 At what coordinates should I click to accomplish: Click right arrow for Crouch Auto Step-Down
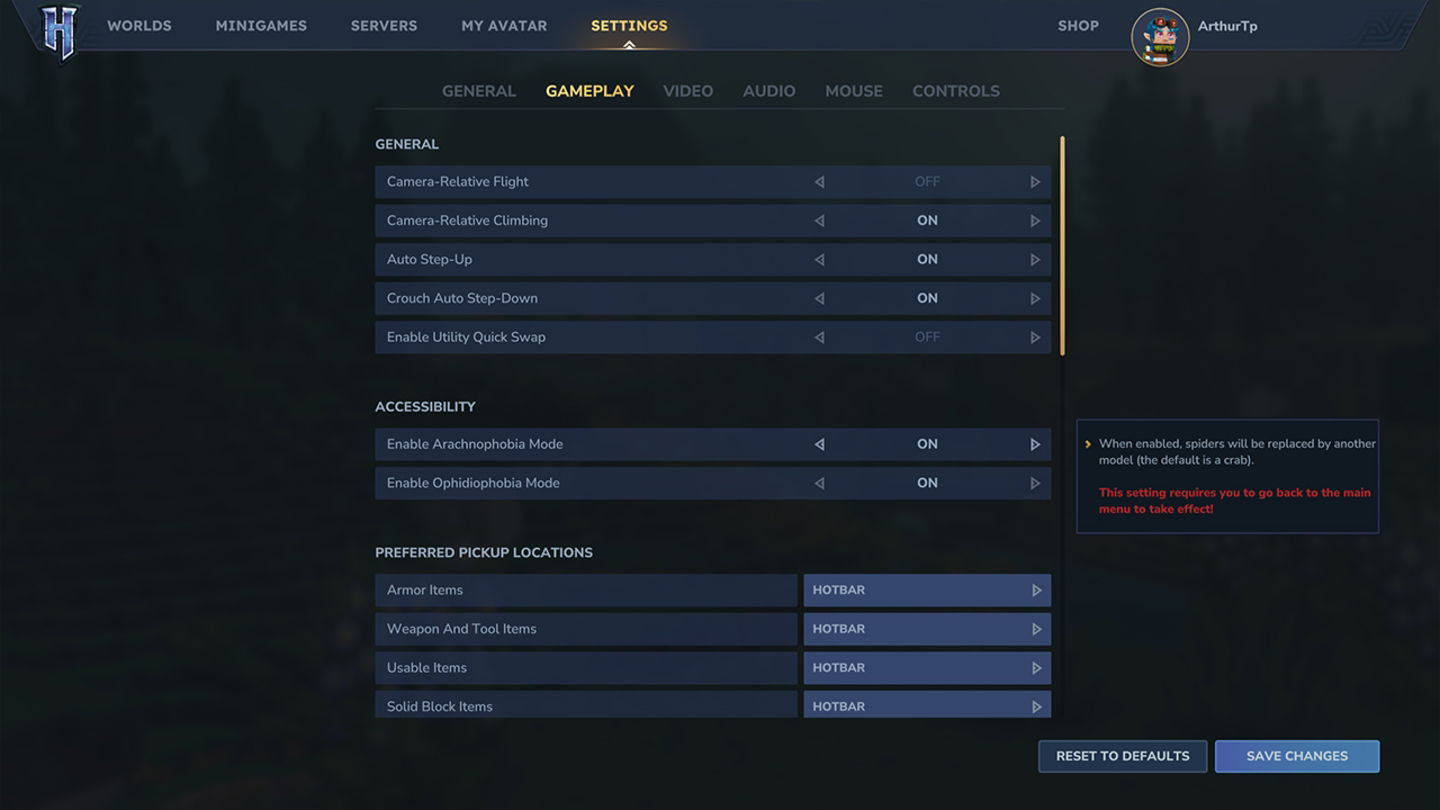click(x=1035, y=299)
